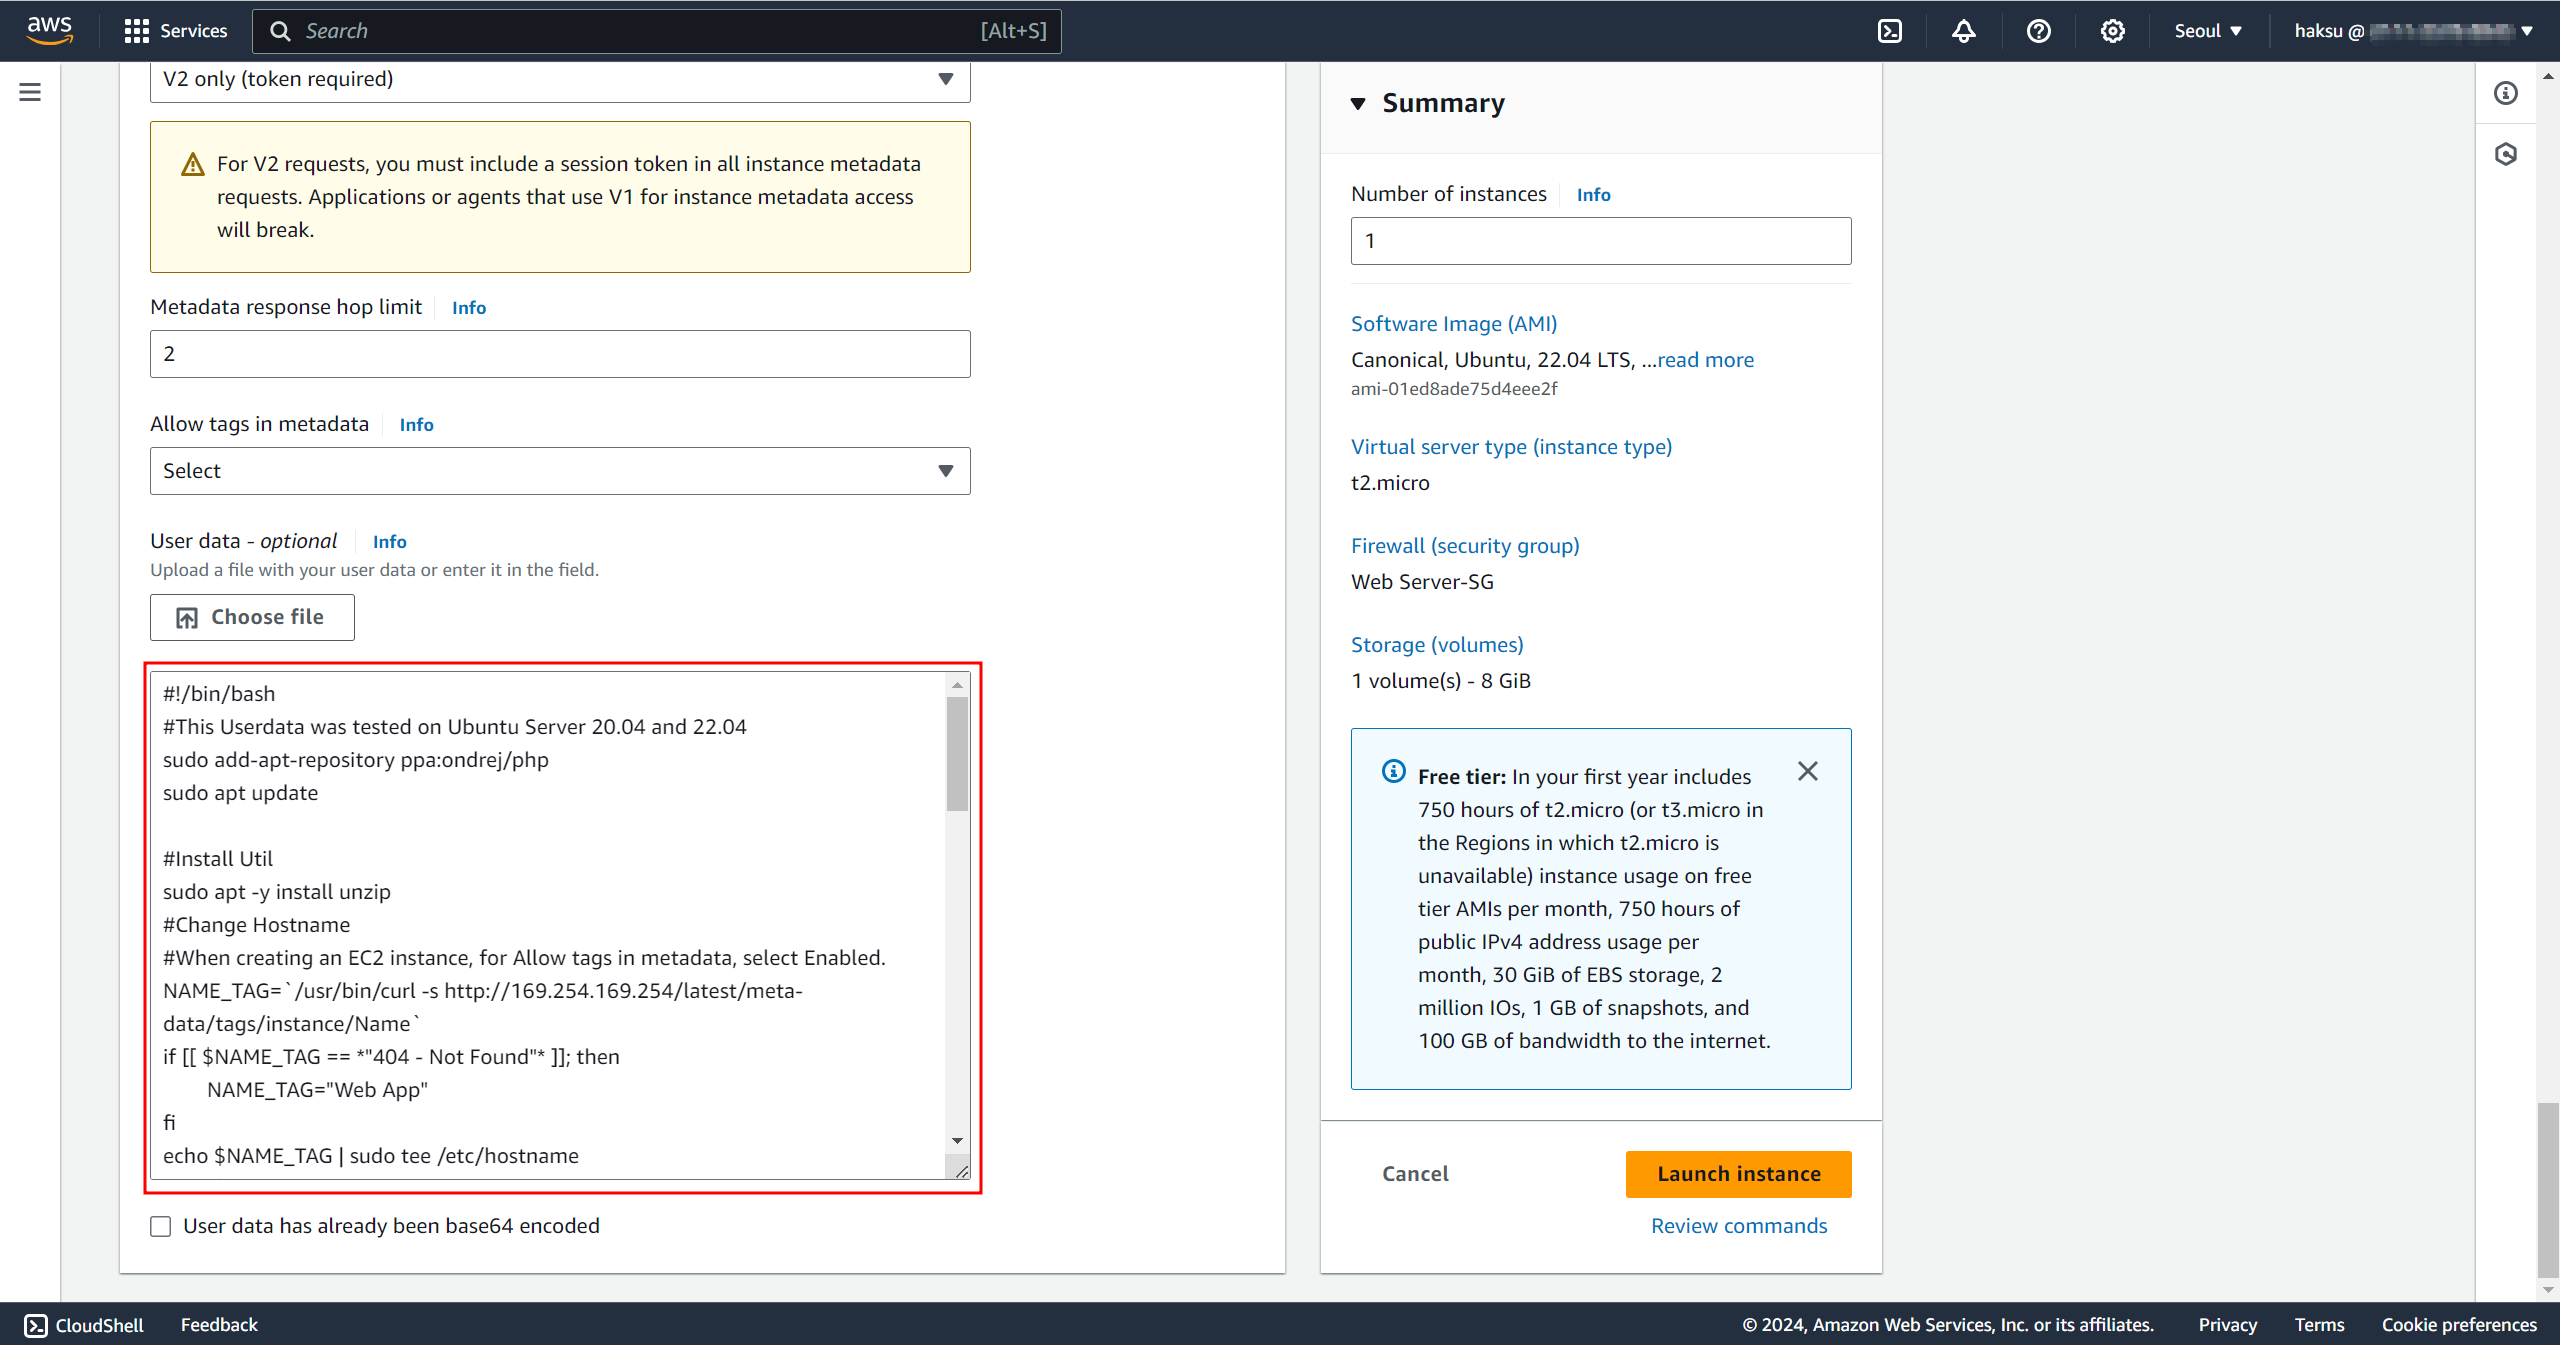Open the help question mark icon

[2038, 31]
